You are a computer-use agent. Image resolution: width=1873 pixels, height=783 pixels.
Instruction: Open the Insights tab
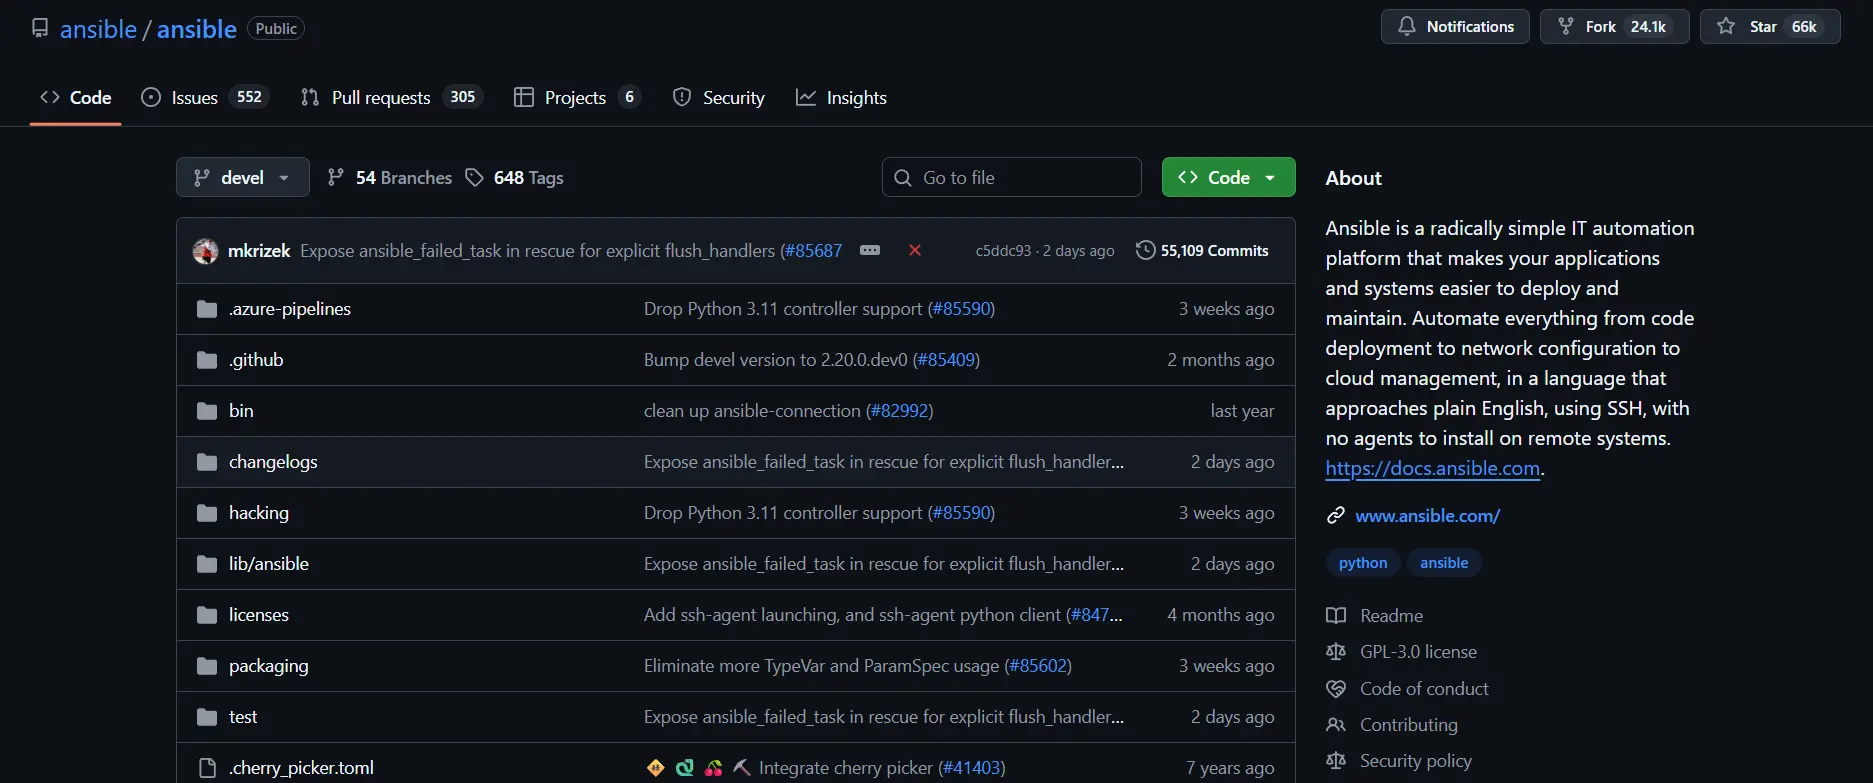click(841, 97)
